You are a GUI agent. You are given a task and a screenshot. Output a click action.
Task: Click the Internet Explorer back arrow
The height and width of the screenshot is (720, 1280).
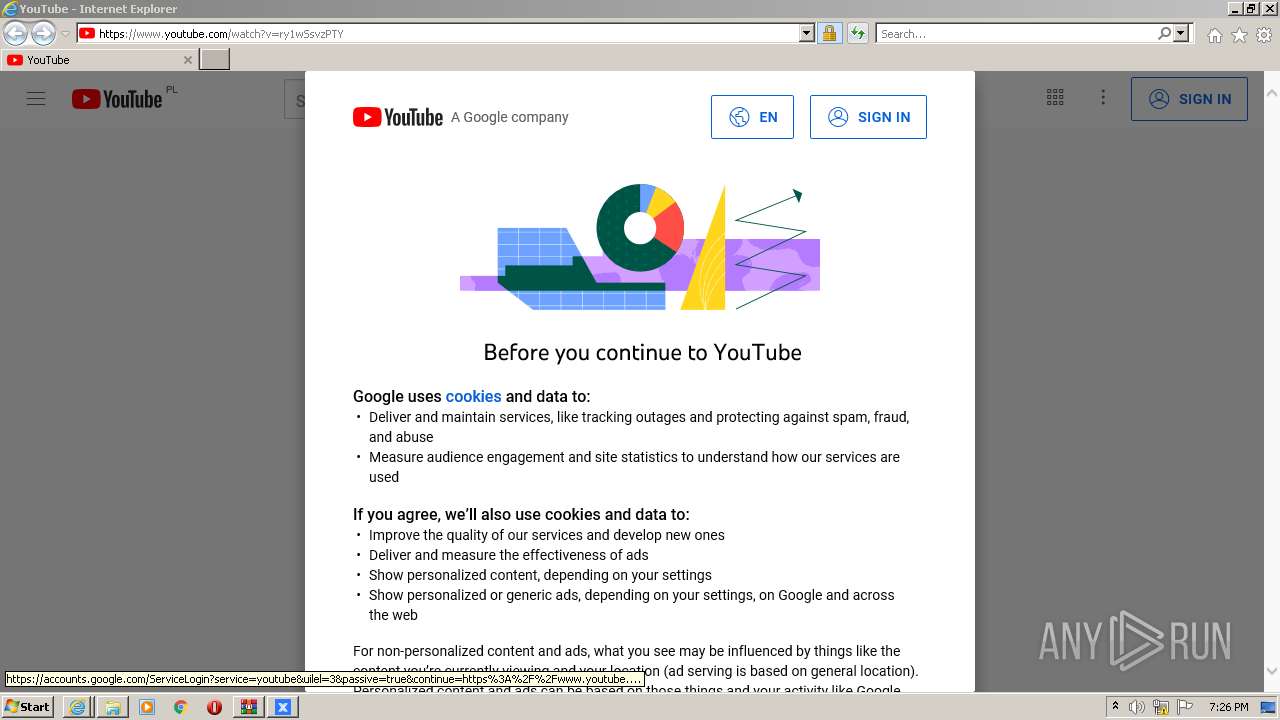point(15,33)
